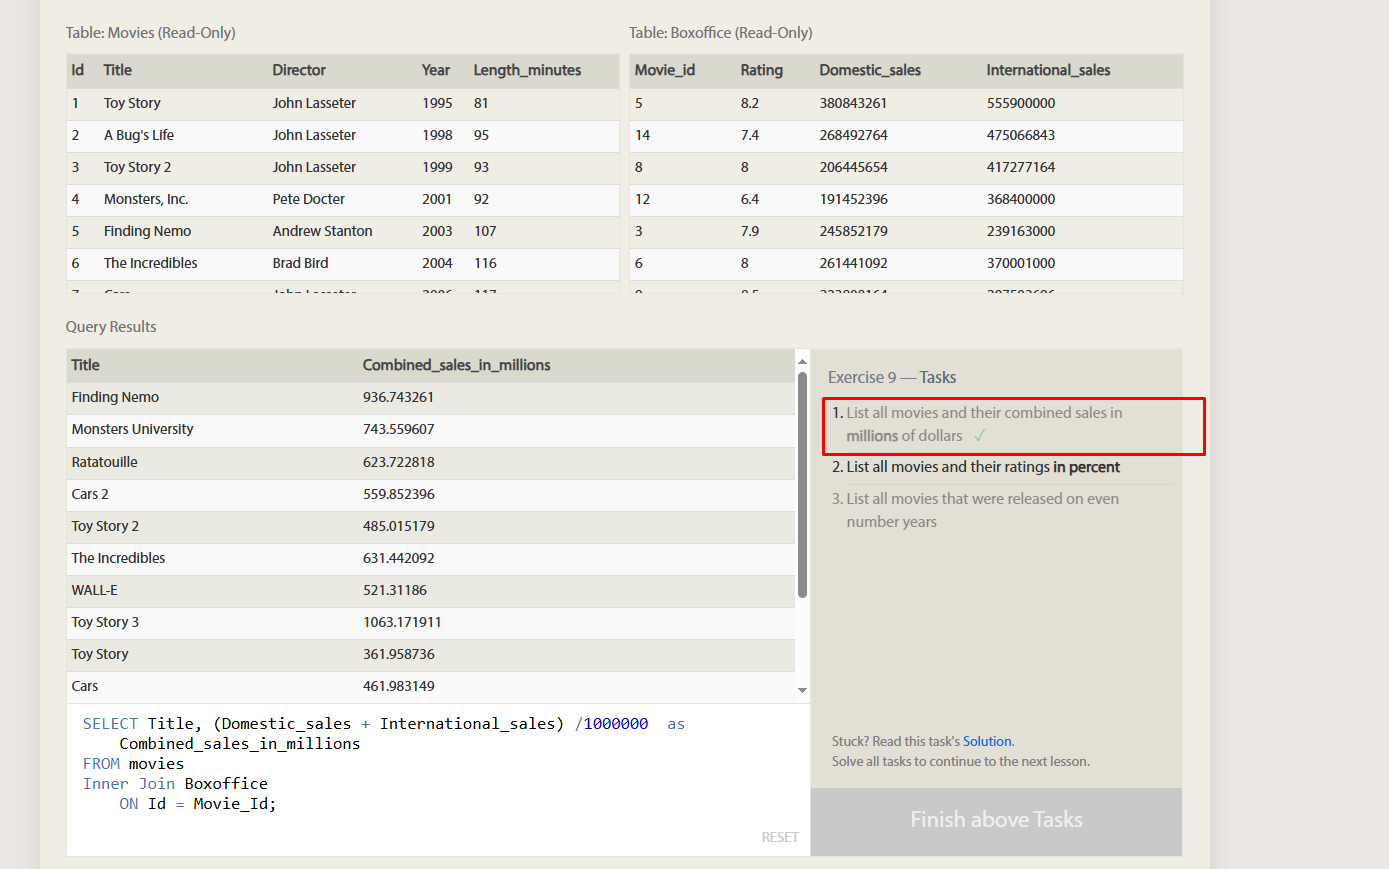Click Toy Story 2 in Movies table
This screenshot has height=869, width=1389.
[x=137, y=167]
